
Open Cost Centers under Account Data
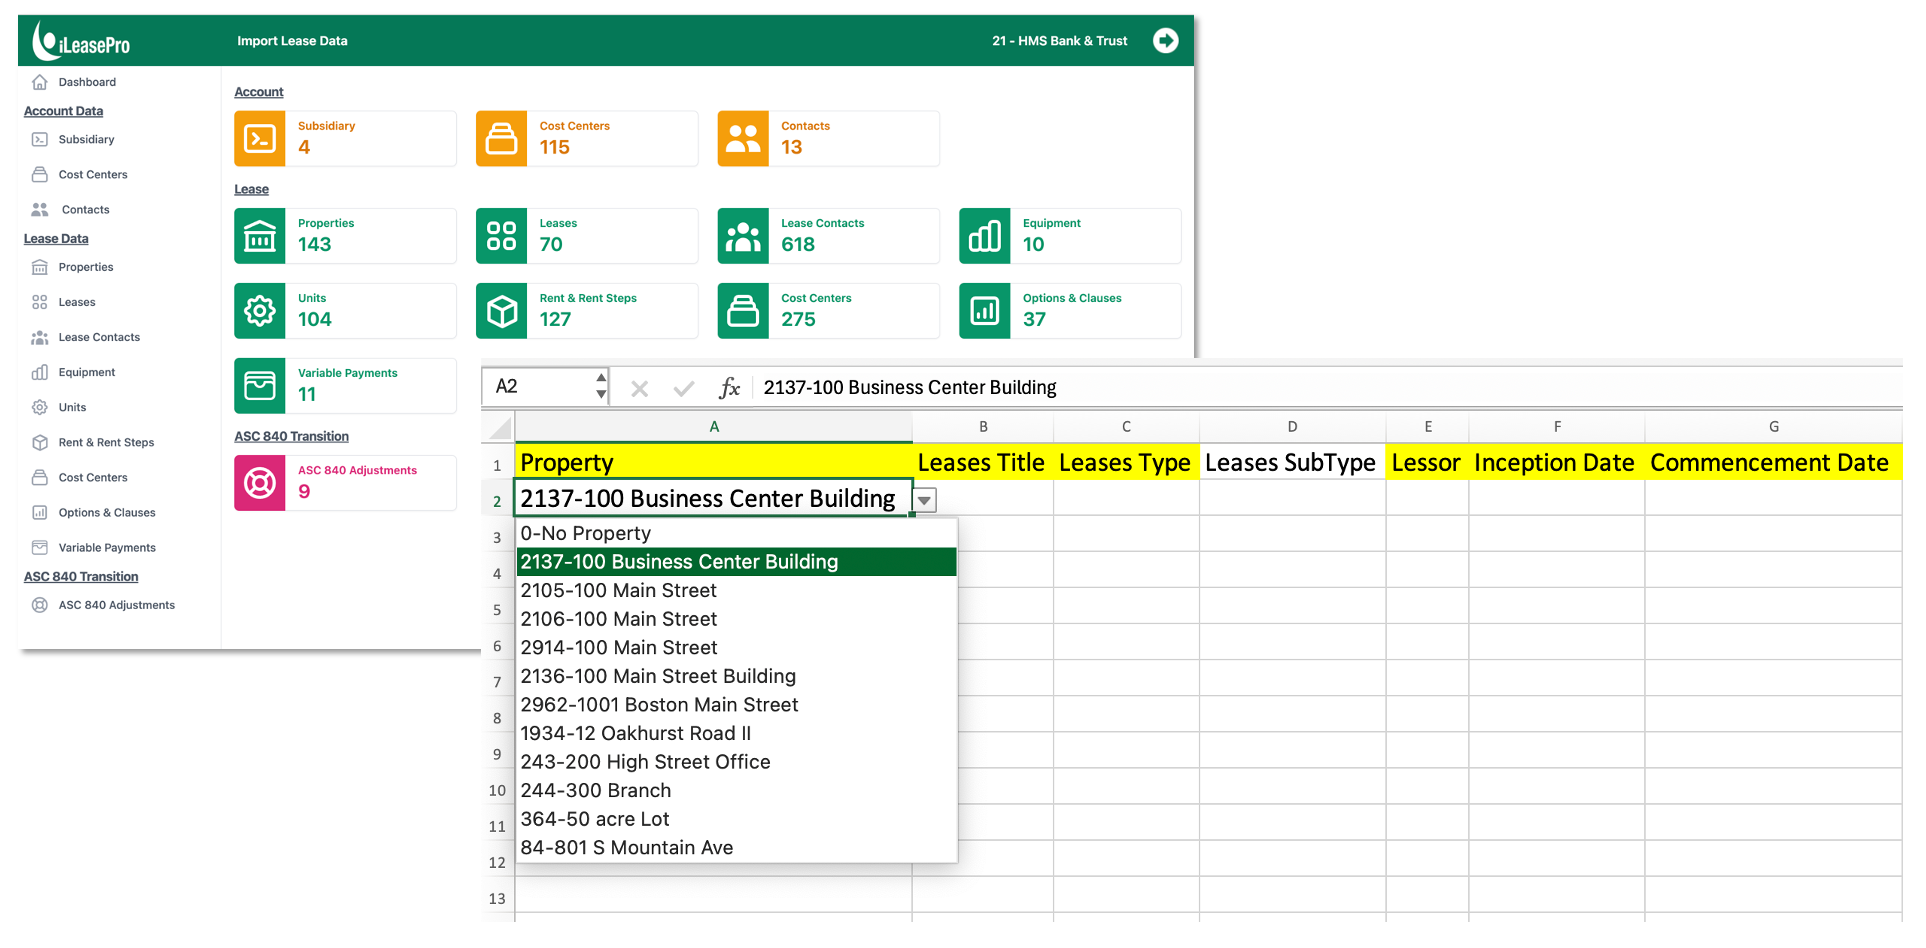coord(93,174)
